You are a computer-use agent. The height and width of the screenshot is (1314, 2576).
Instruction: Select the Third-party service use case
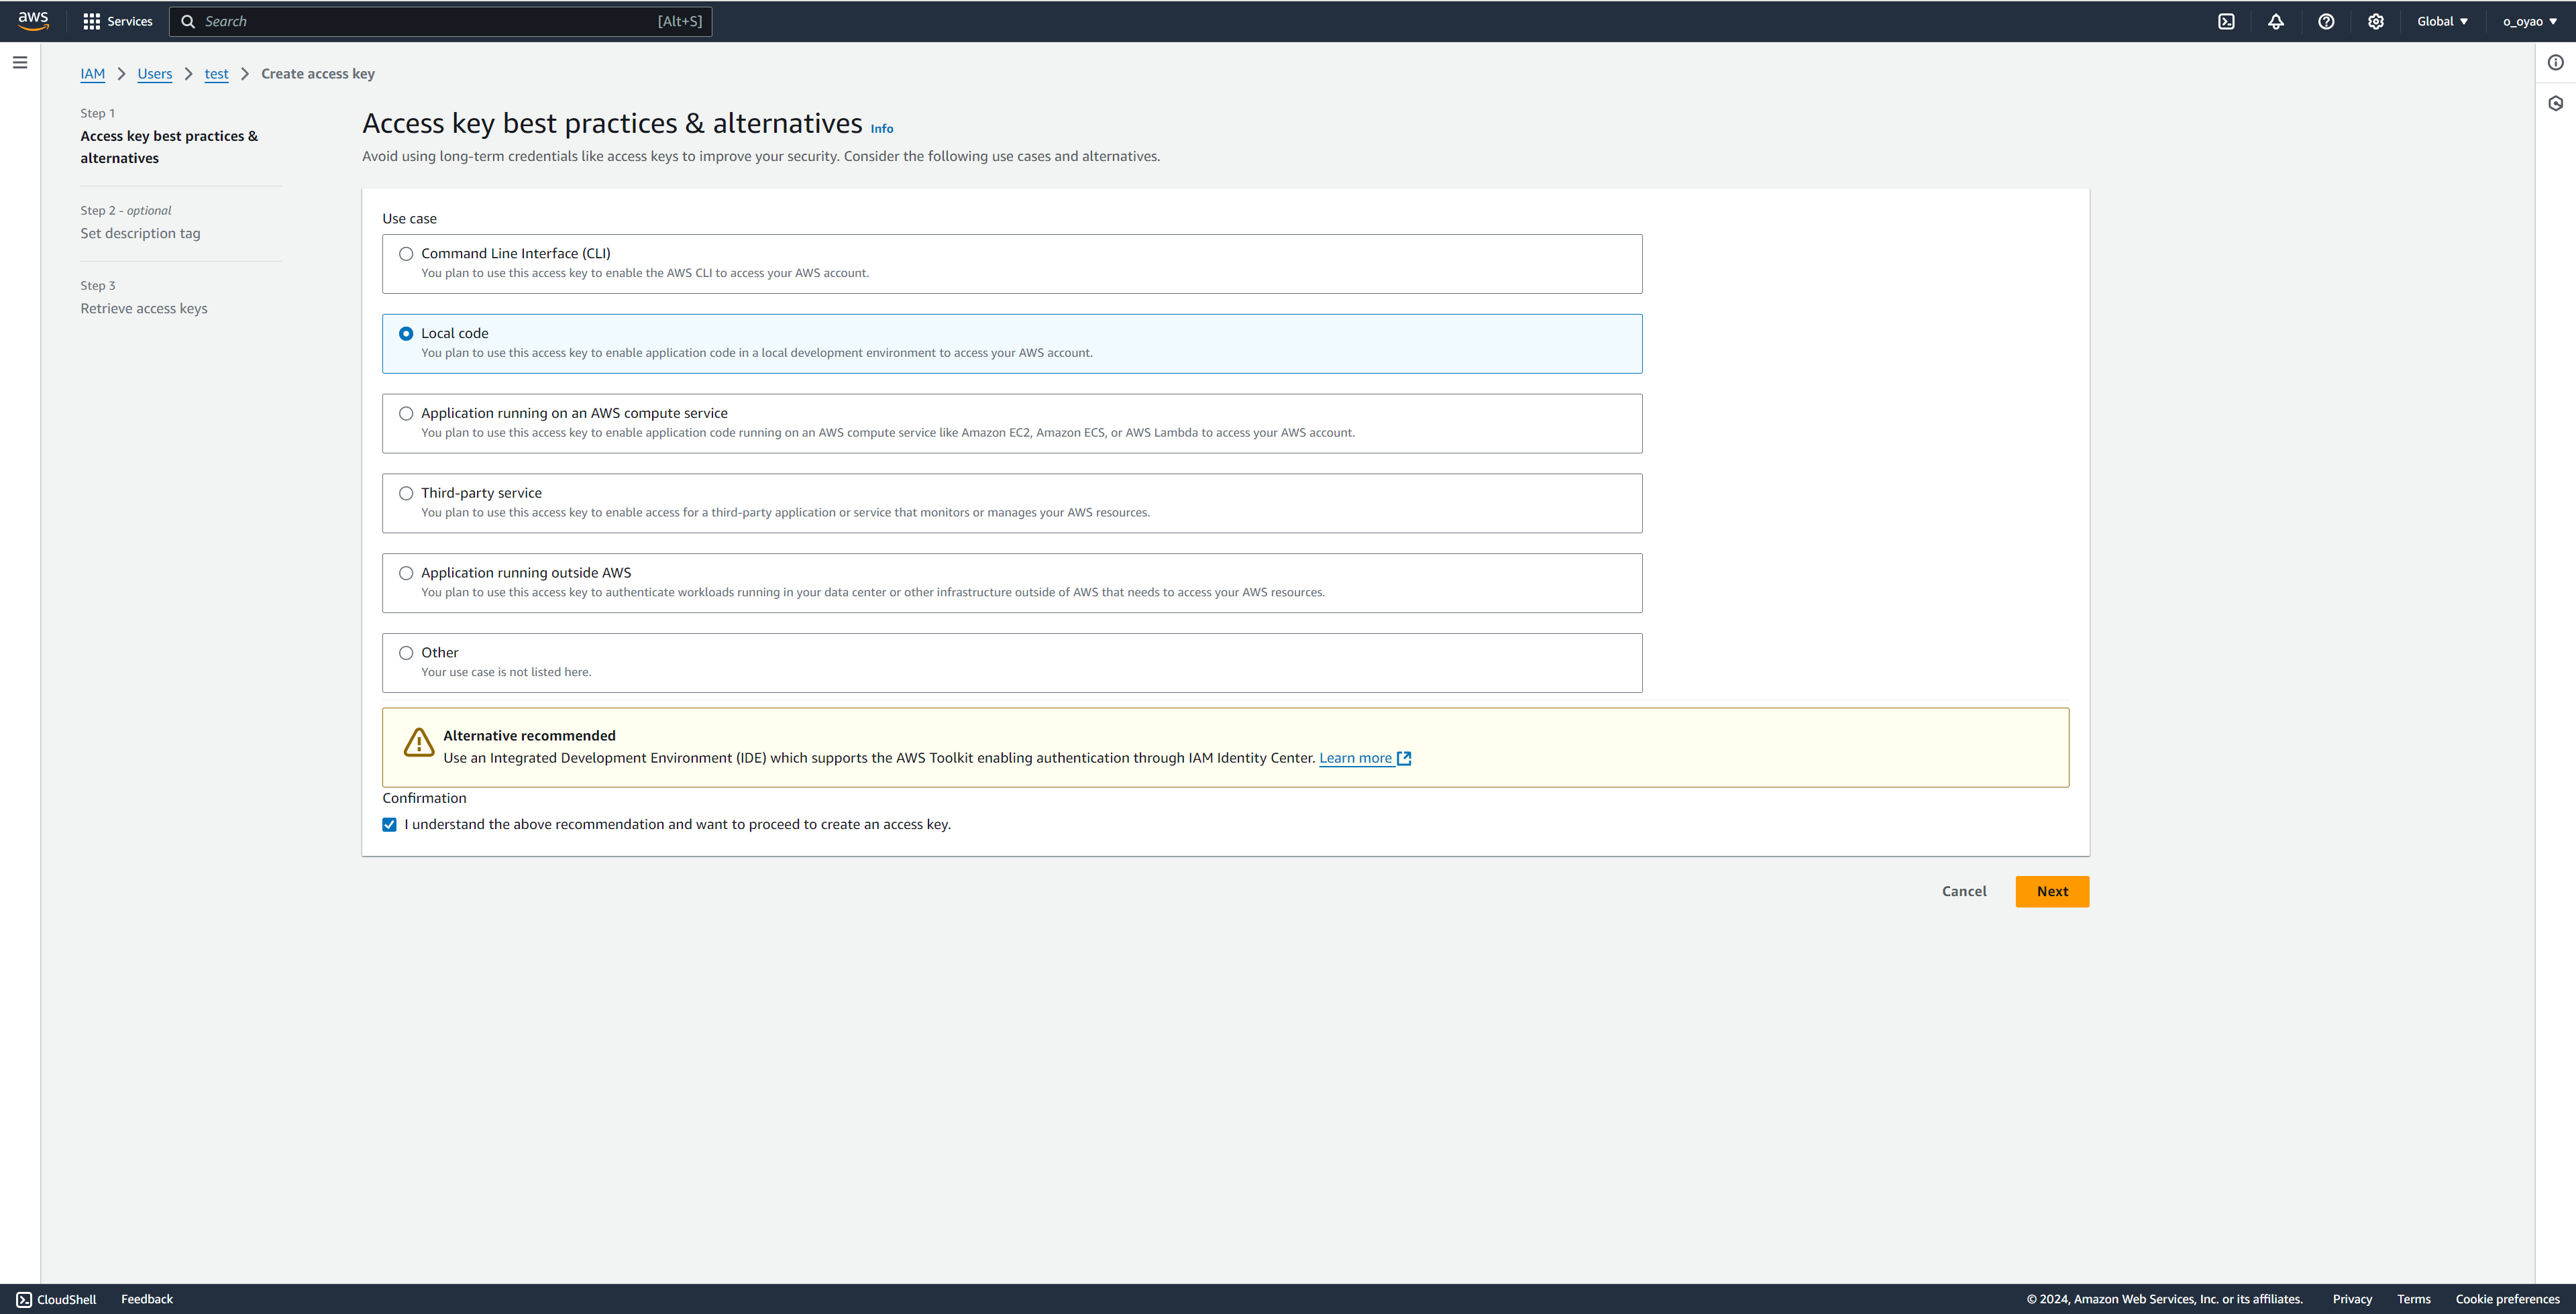pyautogui.click(x=406, y=493)
